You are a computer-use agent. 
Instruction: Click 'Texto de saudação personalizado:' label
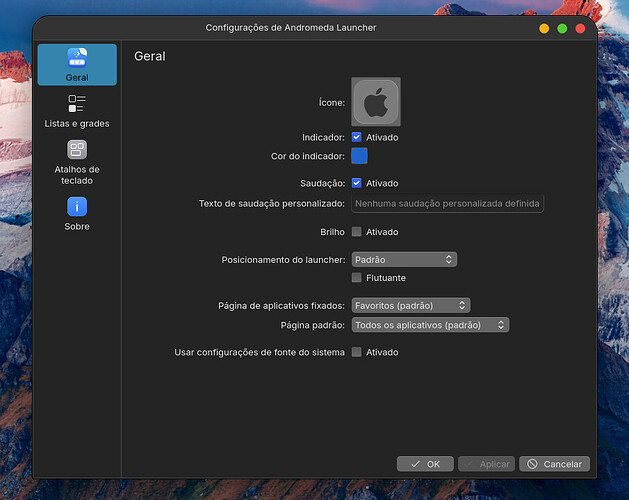tap(272, 203)
